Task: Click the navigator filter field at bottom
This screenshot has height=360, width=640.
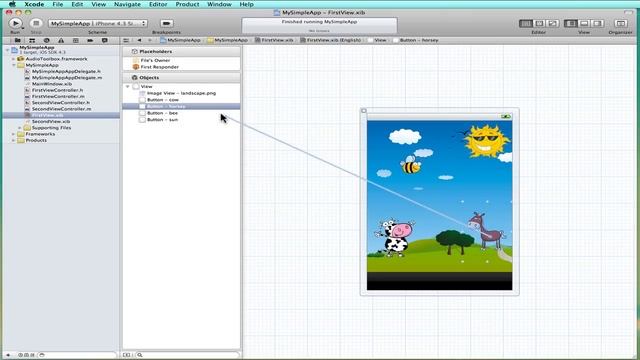Action: 78,355
